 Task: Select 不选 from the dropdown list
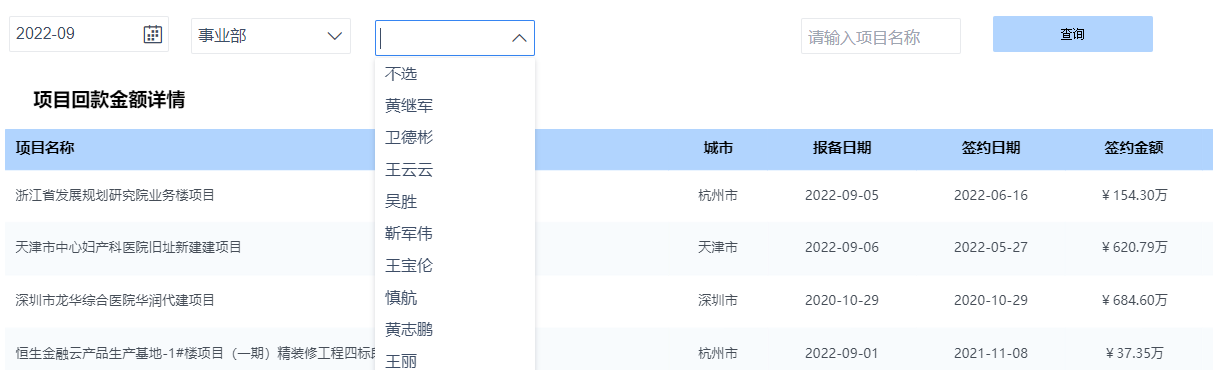click(401, 73)
